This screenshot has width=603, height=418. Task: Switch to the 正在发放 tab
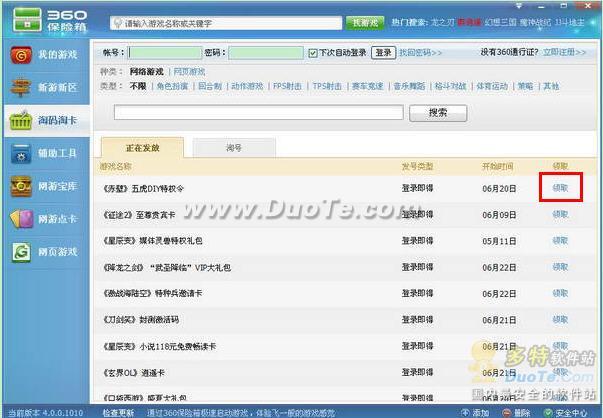click(x=142, y=148)
